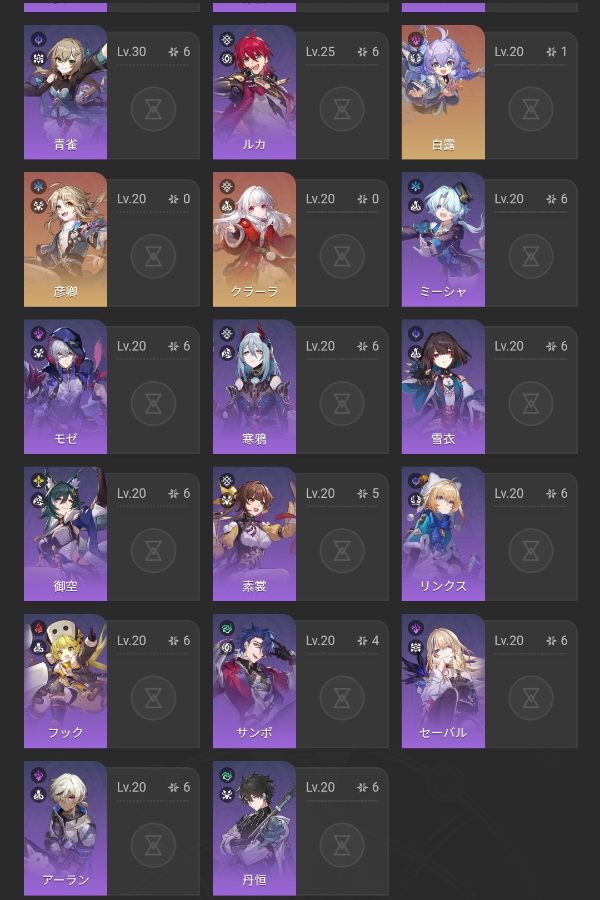This screenshot has width=600, height=900.
Task: Click the empty light cone slot beside 白露
Action: (x=531, y=108)
